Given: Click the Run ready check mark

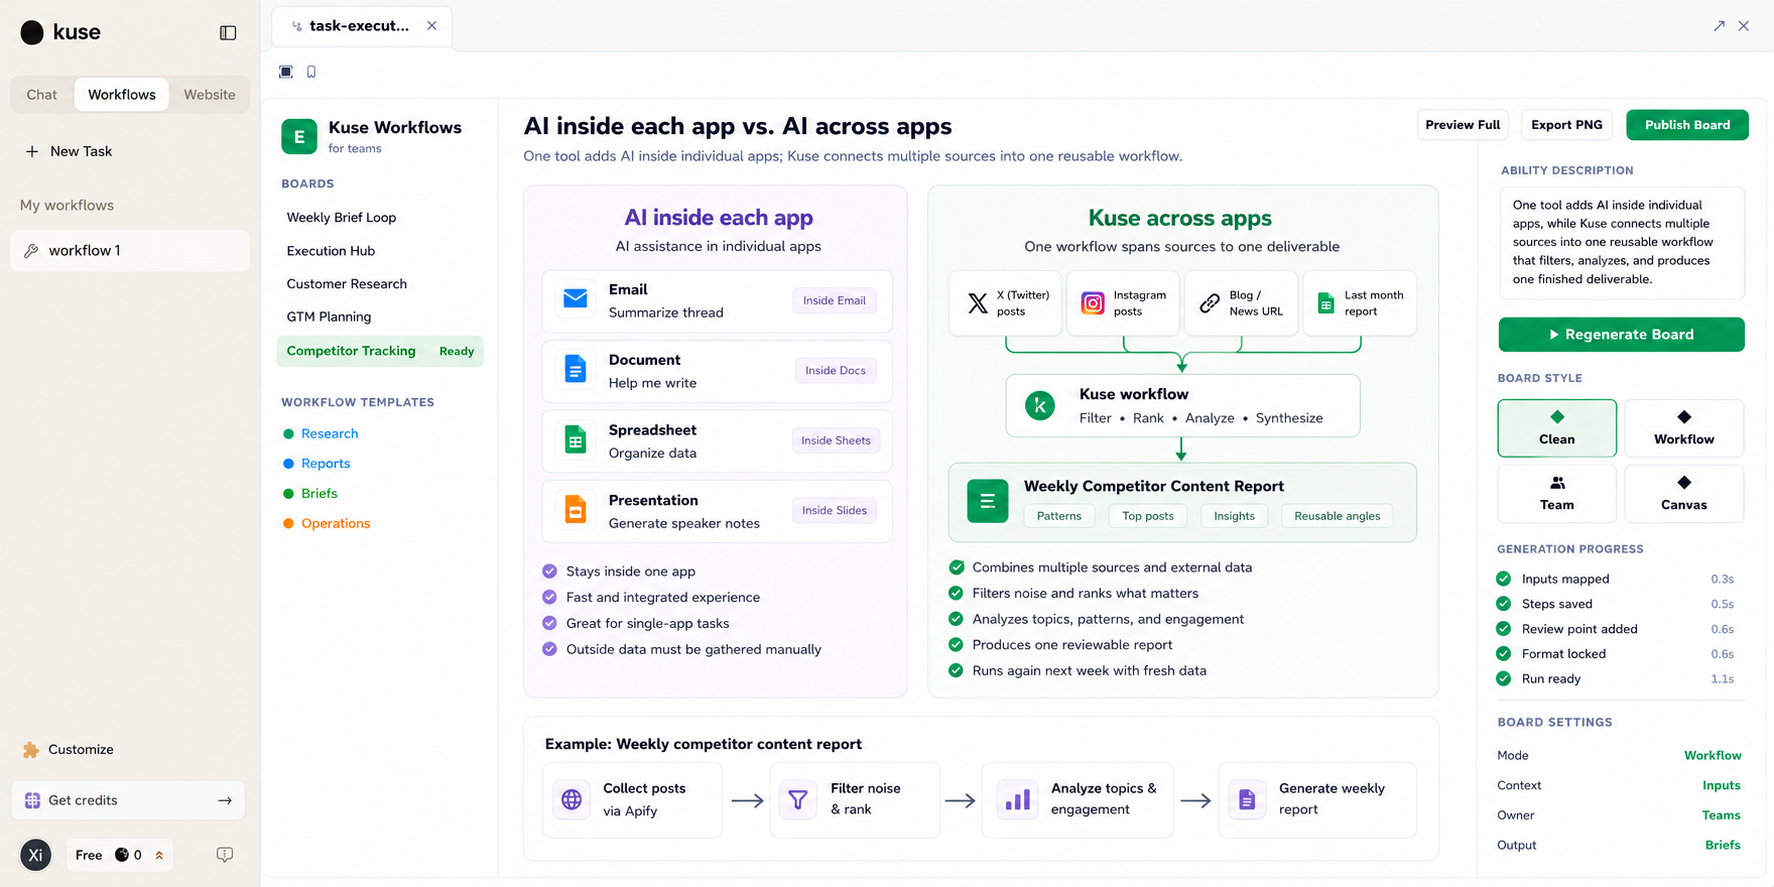Looking at the screenshot, I should (1503, 678).
